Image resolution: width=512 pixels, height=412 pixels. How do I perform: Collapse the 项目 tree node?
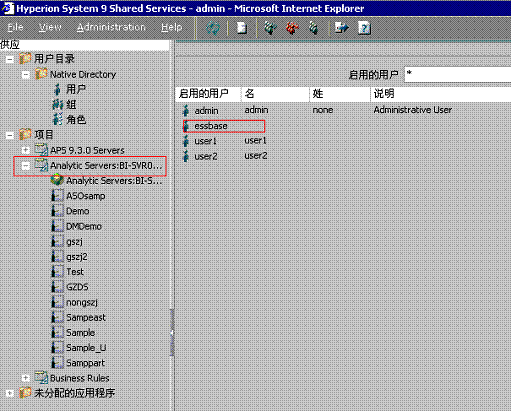click(x=10, y=135)
